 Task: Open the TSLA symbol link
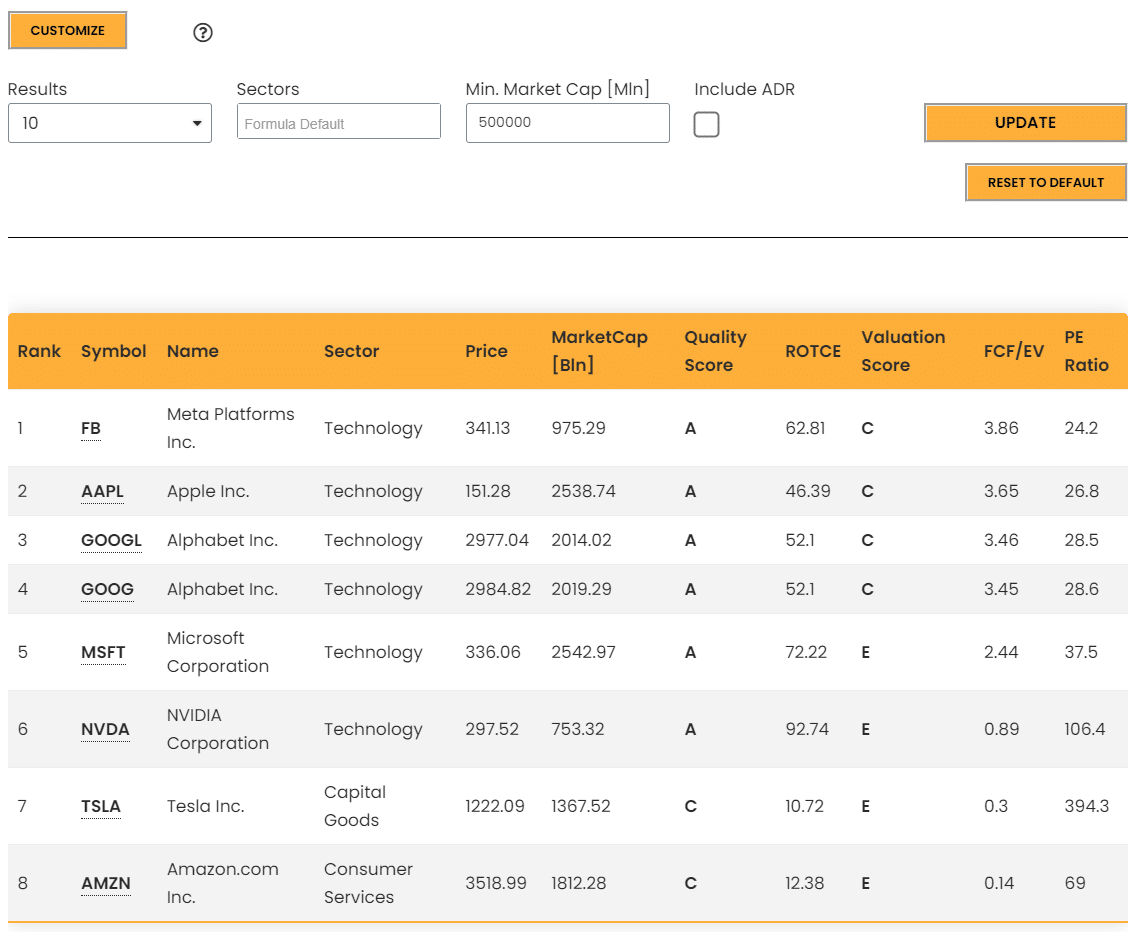[x=101, y=807]
